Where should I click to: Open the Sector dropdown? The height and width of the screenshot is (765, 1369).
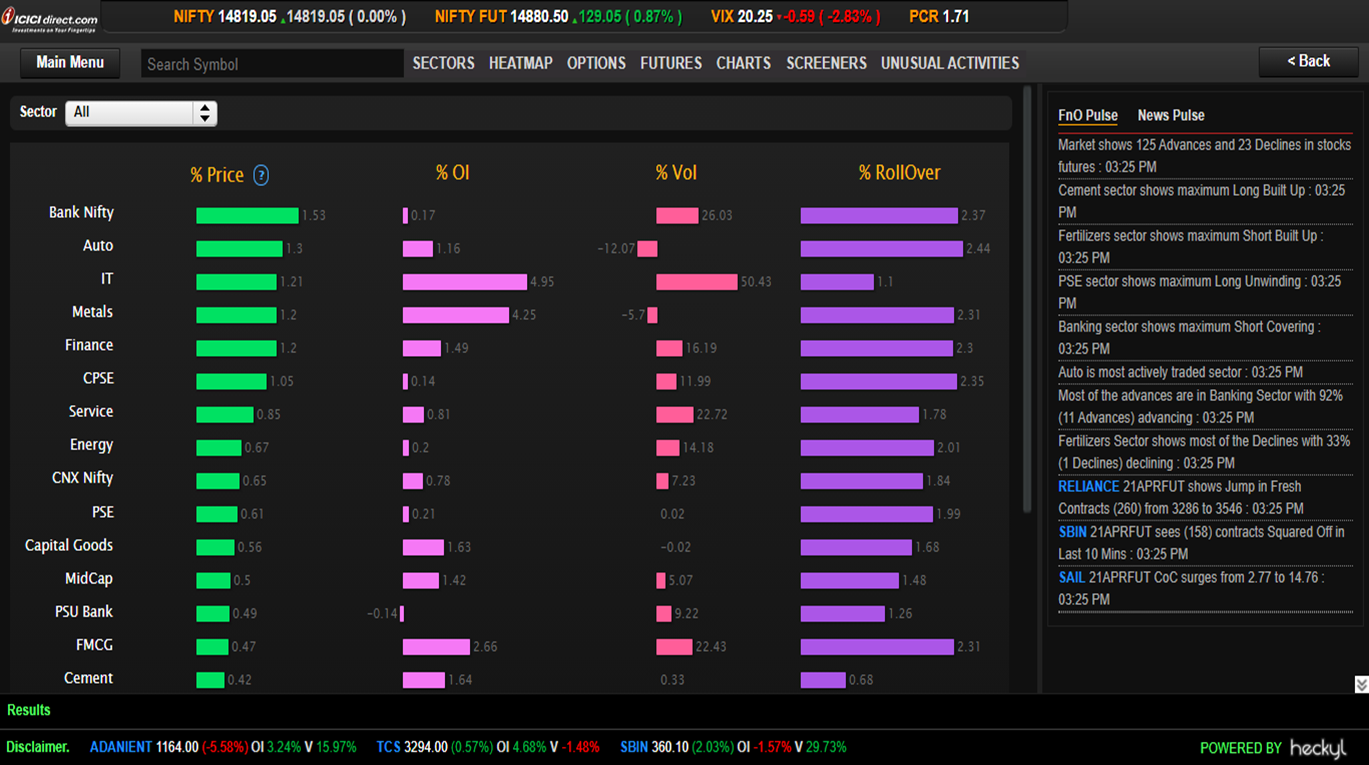(130, 112)
